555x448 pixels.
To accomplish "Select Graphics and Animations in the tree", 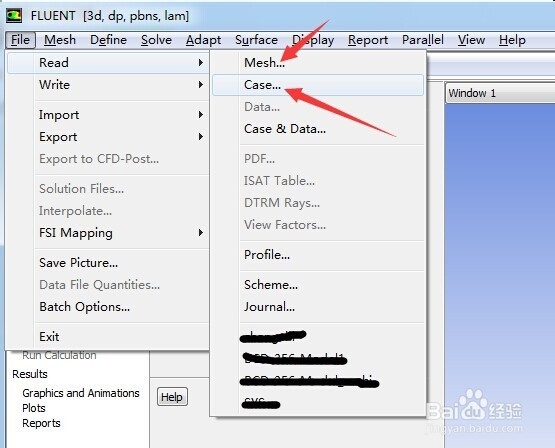I will click(81, 393).
